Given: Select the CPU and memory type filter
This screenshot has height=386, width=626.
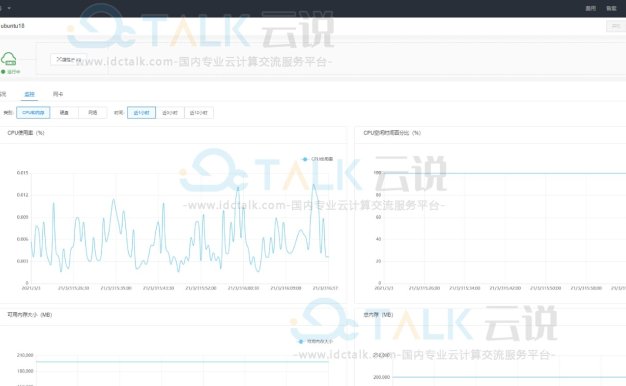Looking at the screenshot, I should point(33,113).
